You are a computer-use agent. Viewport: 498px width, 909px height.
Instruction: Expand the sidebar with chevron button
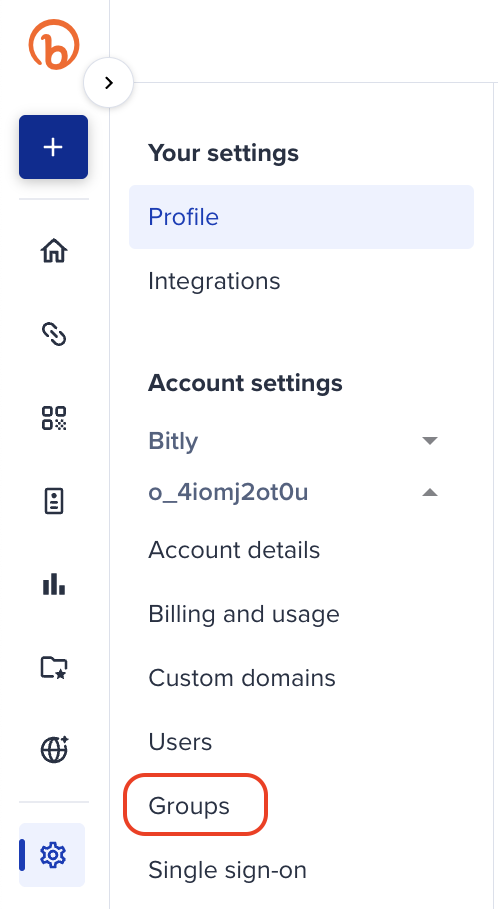(x=108, y=83)
